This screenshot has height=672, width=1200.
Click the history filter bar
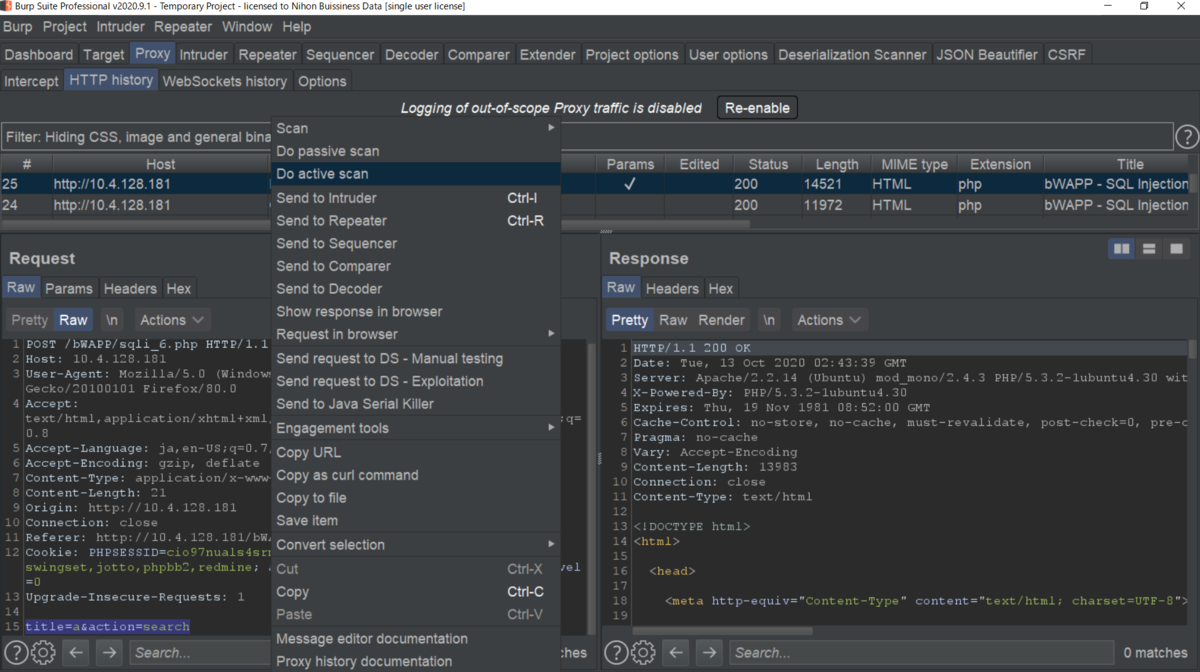pos(586,137)
